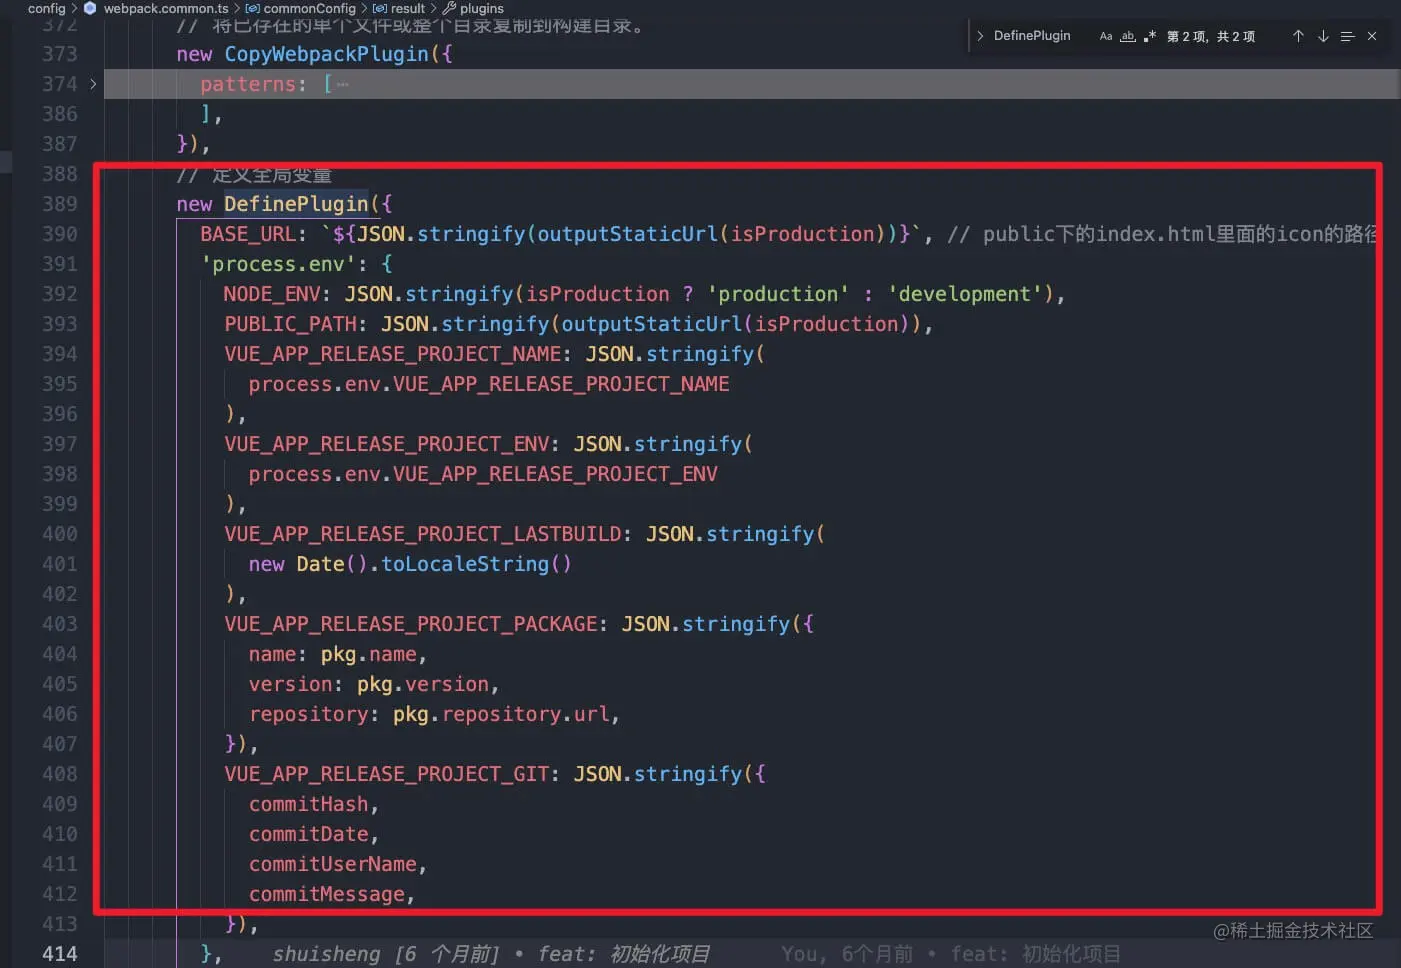Click 'production' string on line 392
The height and width of the screenshot is (968, 1401).
pyautogui.click(x=778, y=294)
